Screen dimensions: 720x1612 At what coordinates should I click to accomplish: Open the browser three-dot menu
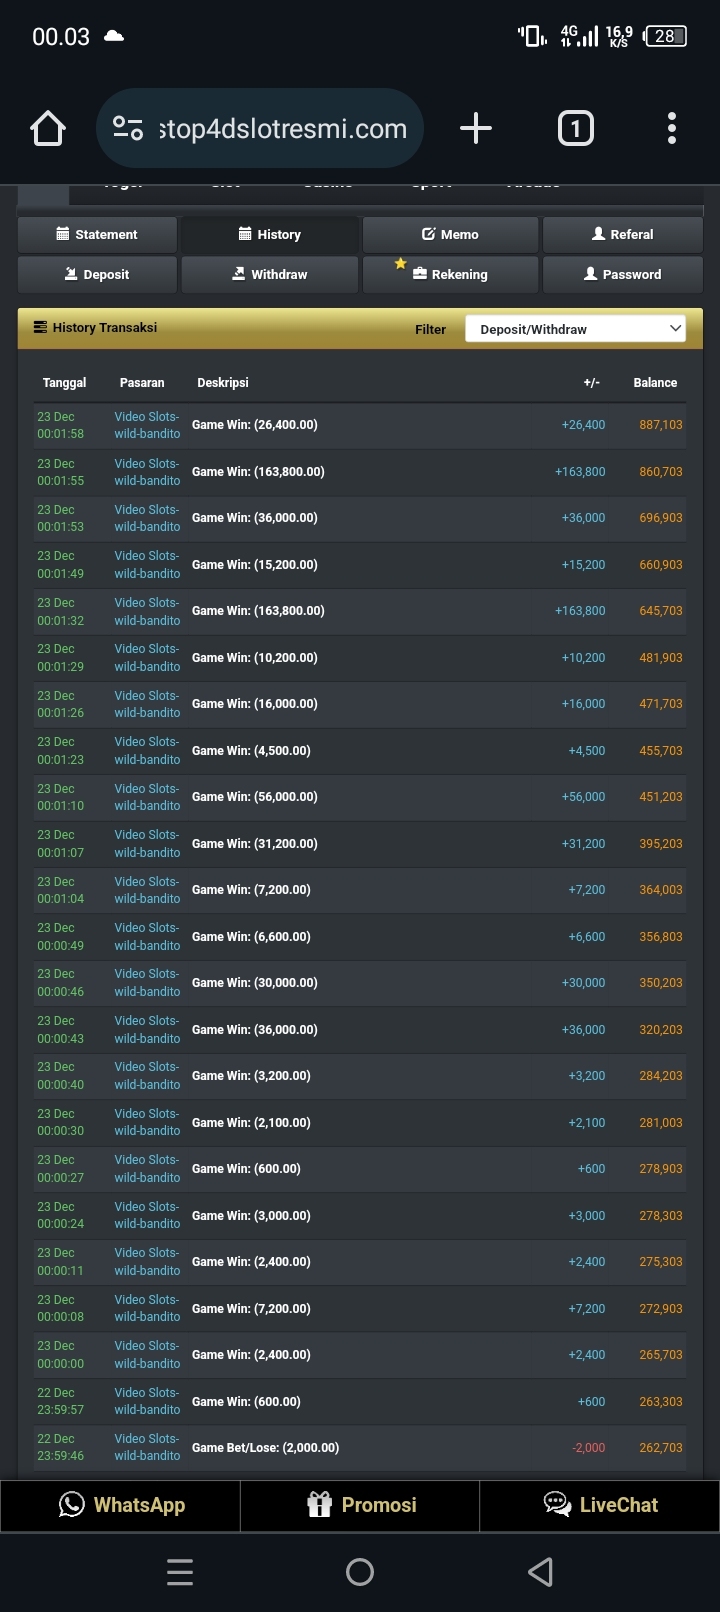[671, 129]
